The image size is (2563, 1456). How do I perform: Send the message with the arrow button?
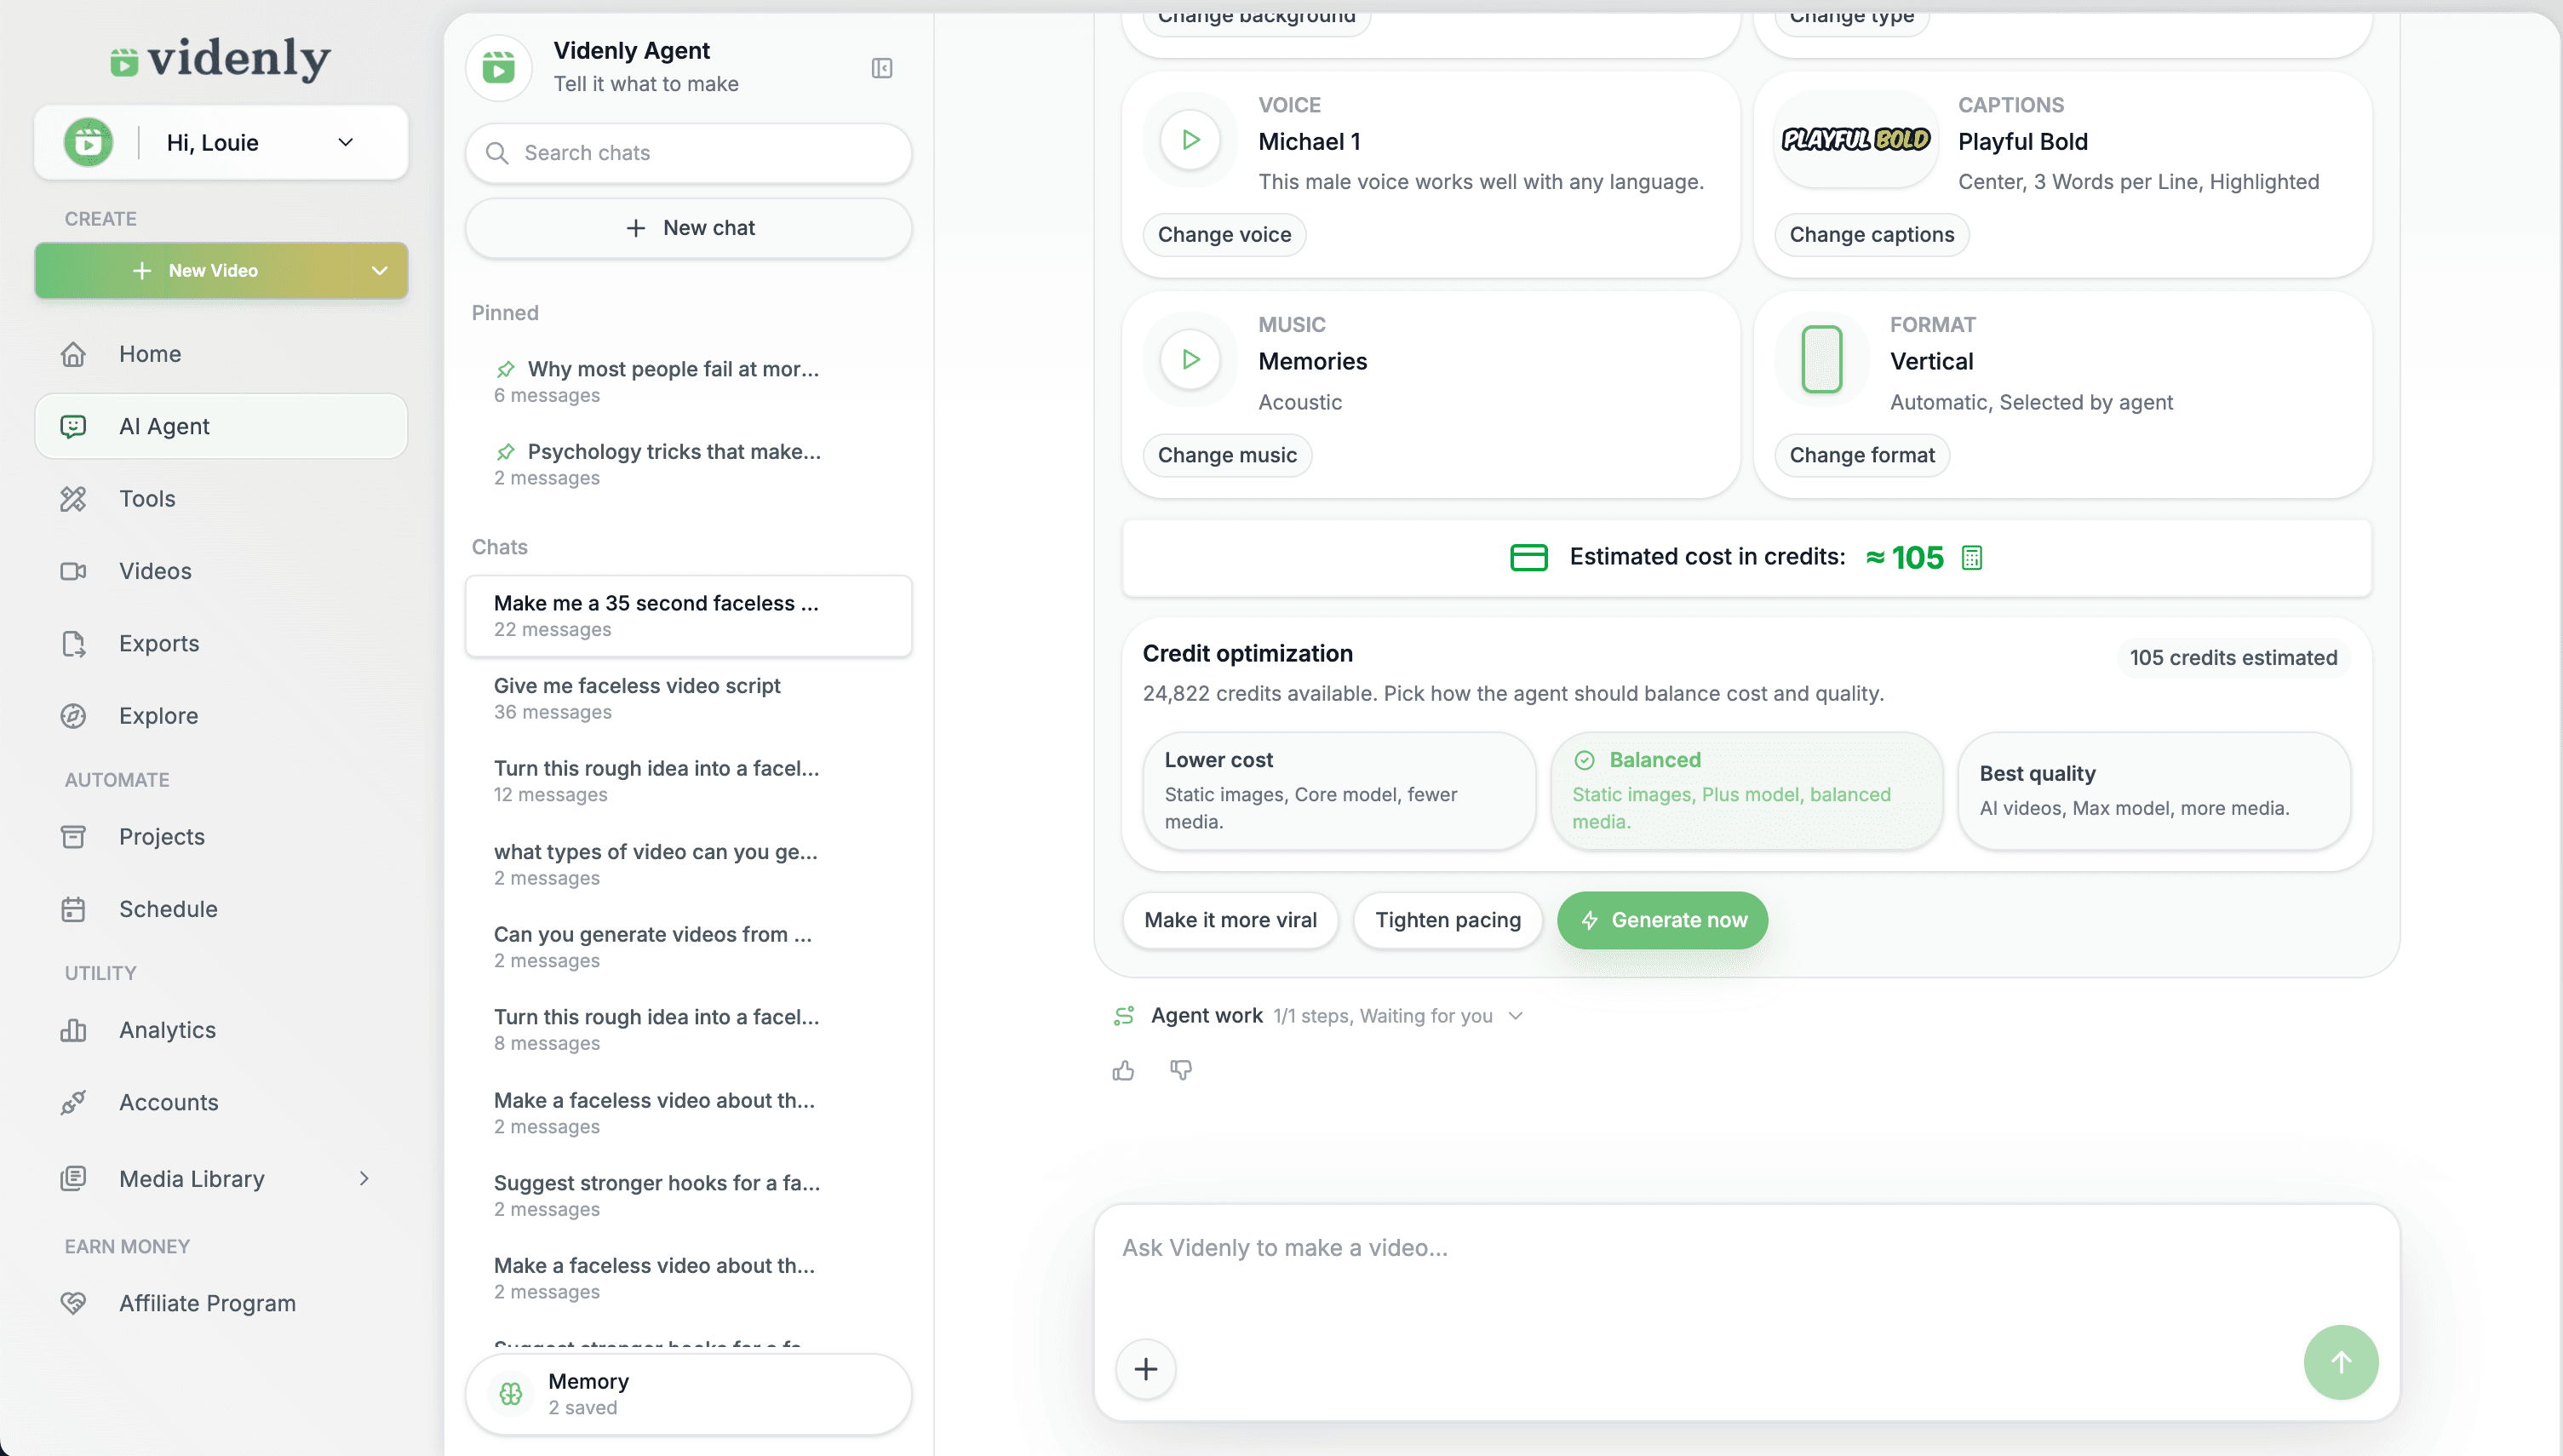point(2340,1362)
